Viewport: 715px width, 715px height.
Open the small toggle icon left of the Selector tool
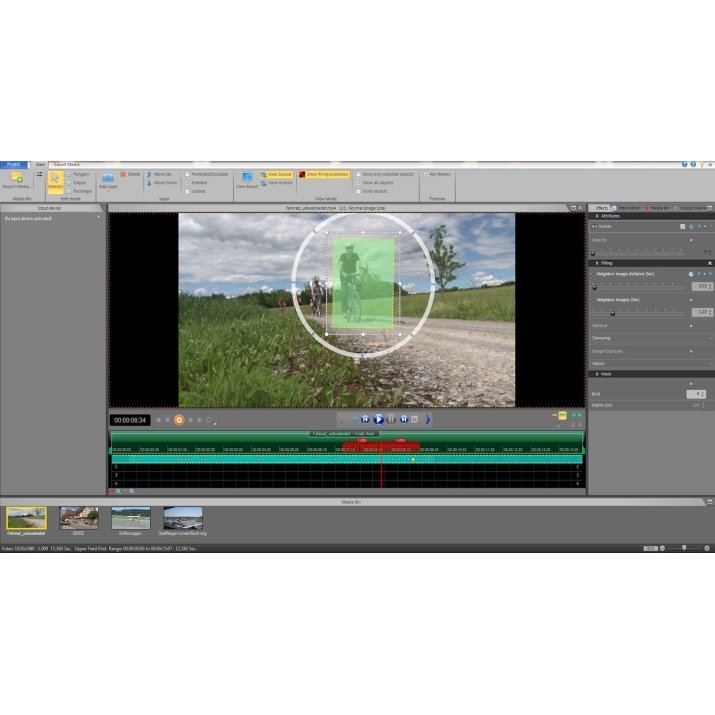39,174
